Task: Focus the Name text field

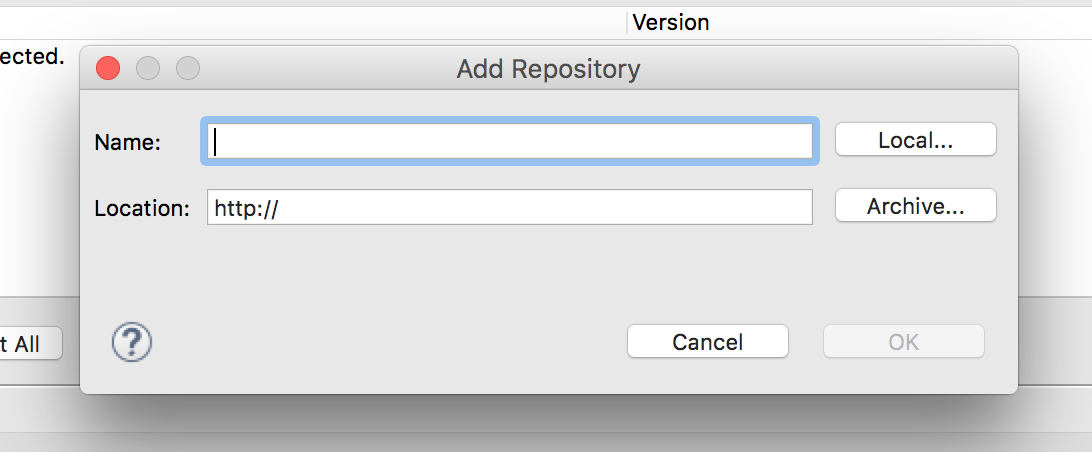Action: coord(510,141)
